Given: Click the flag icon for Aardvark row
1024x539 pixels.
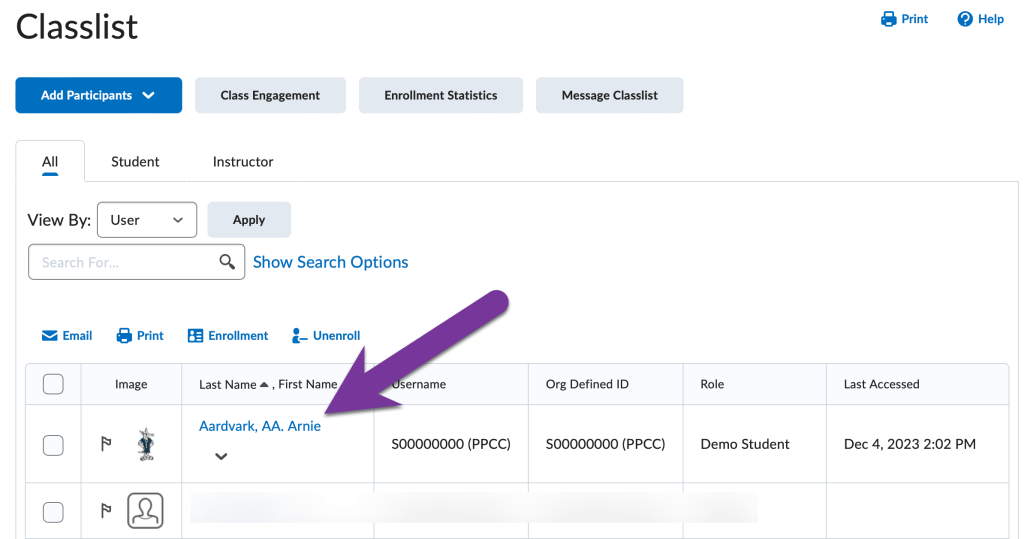Looking at the screenshot, I should coord(107,444).
